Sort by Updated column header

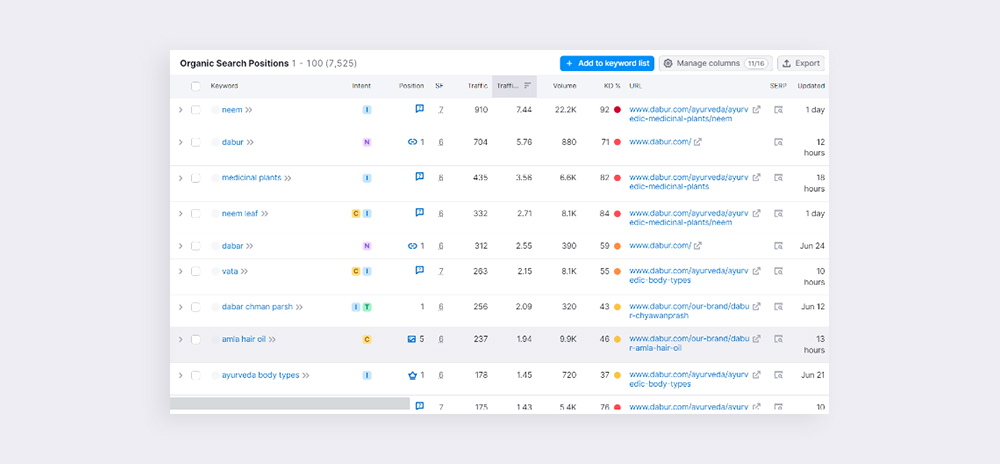click(811, 86)
